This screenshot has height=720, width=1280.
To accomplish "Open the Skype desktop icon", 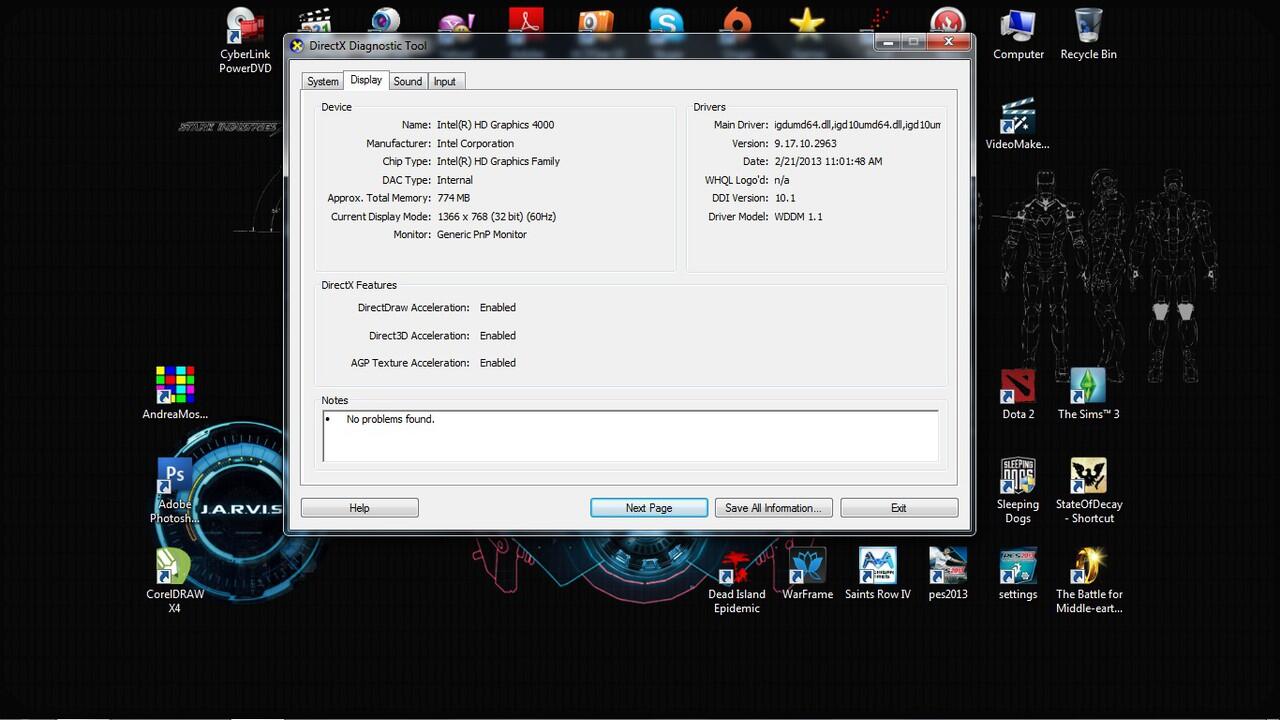I will (666, 20).
